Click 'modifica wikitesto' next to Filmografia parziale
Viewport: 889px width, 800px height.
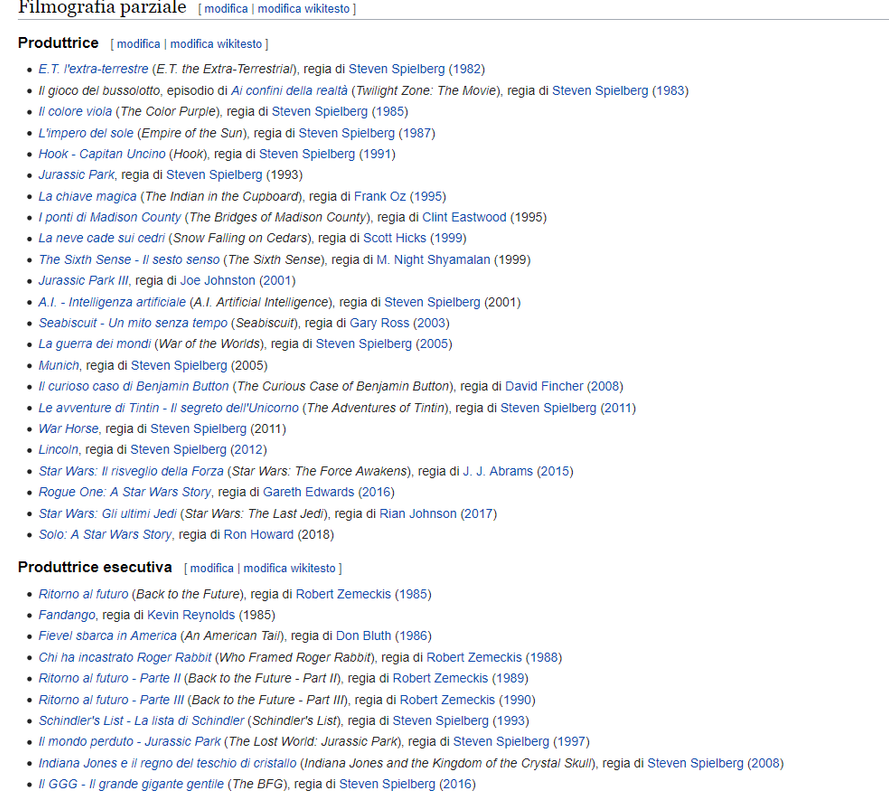point(304,9)
